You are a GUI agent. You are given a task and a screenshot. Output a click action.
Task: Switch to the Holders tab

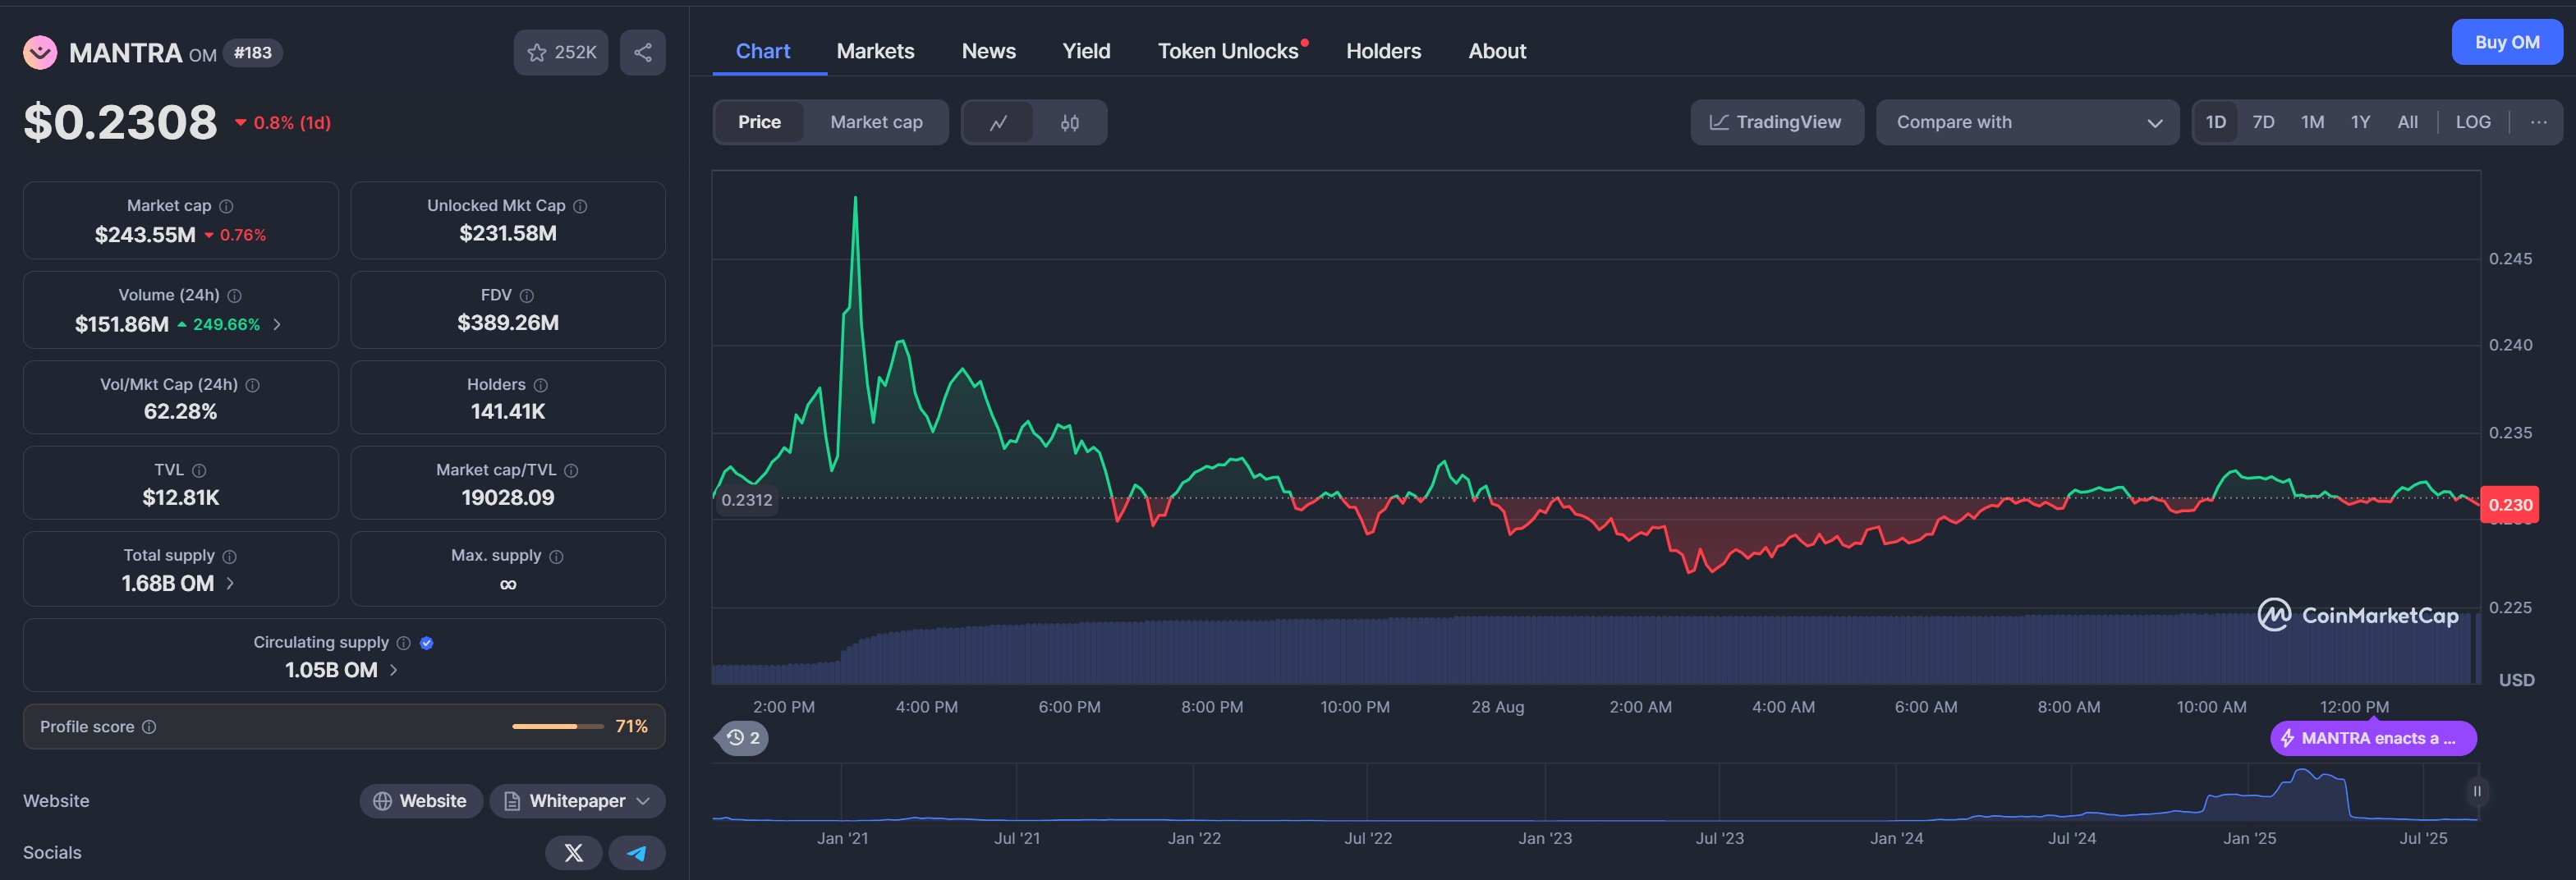tap(1383, 51)
